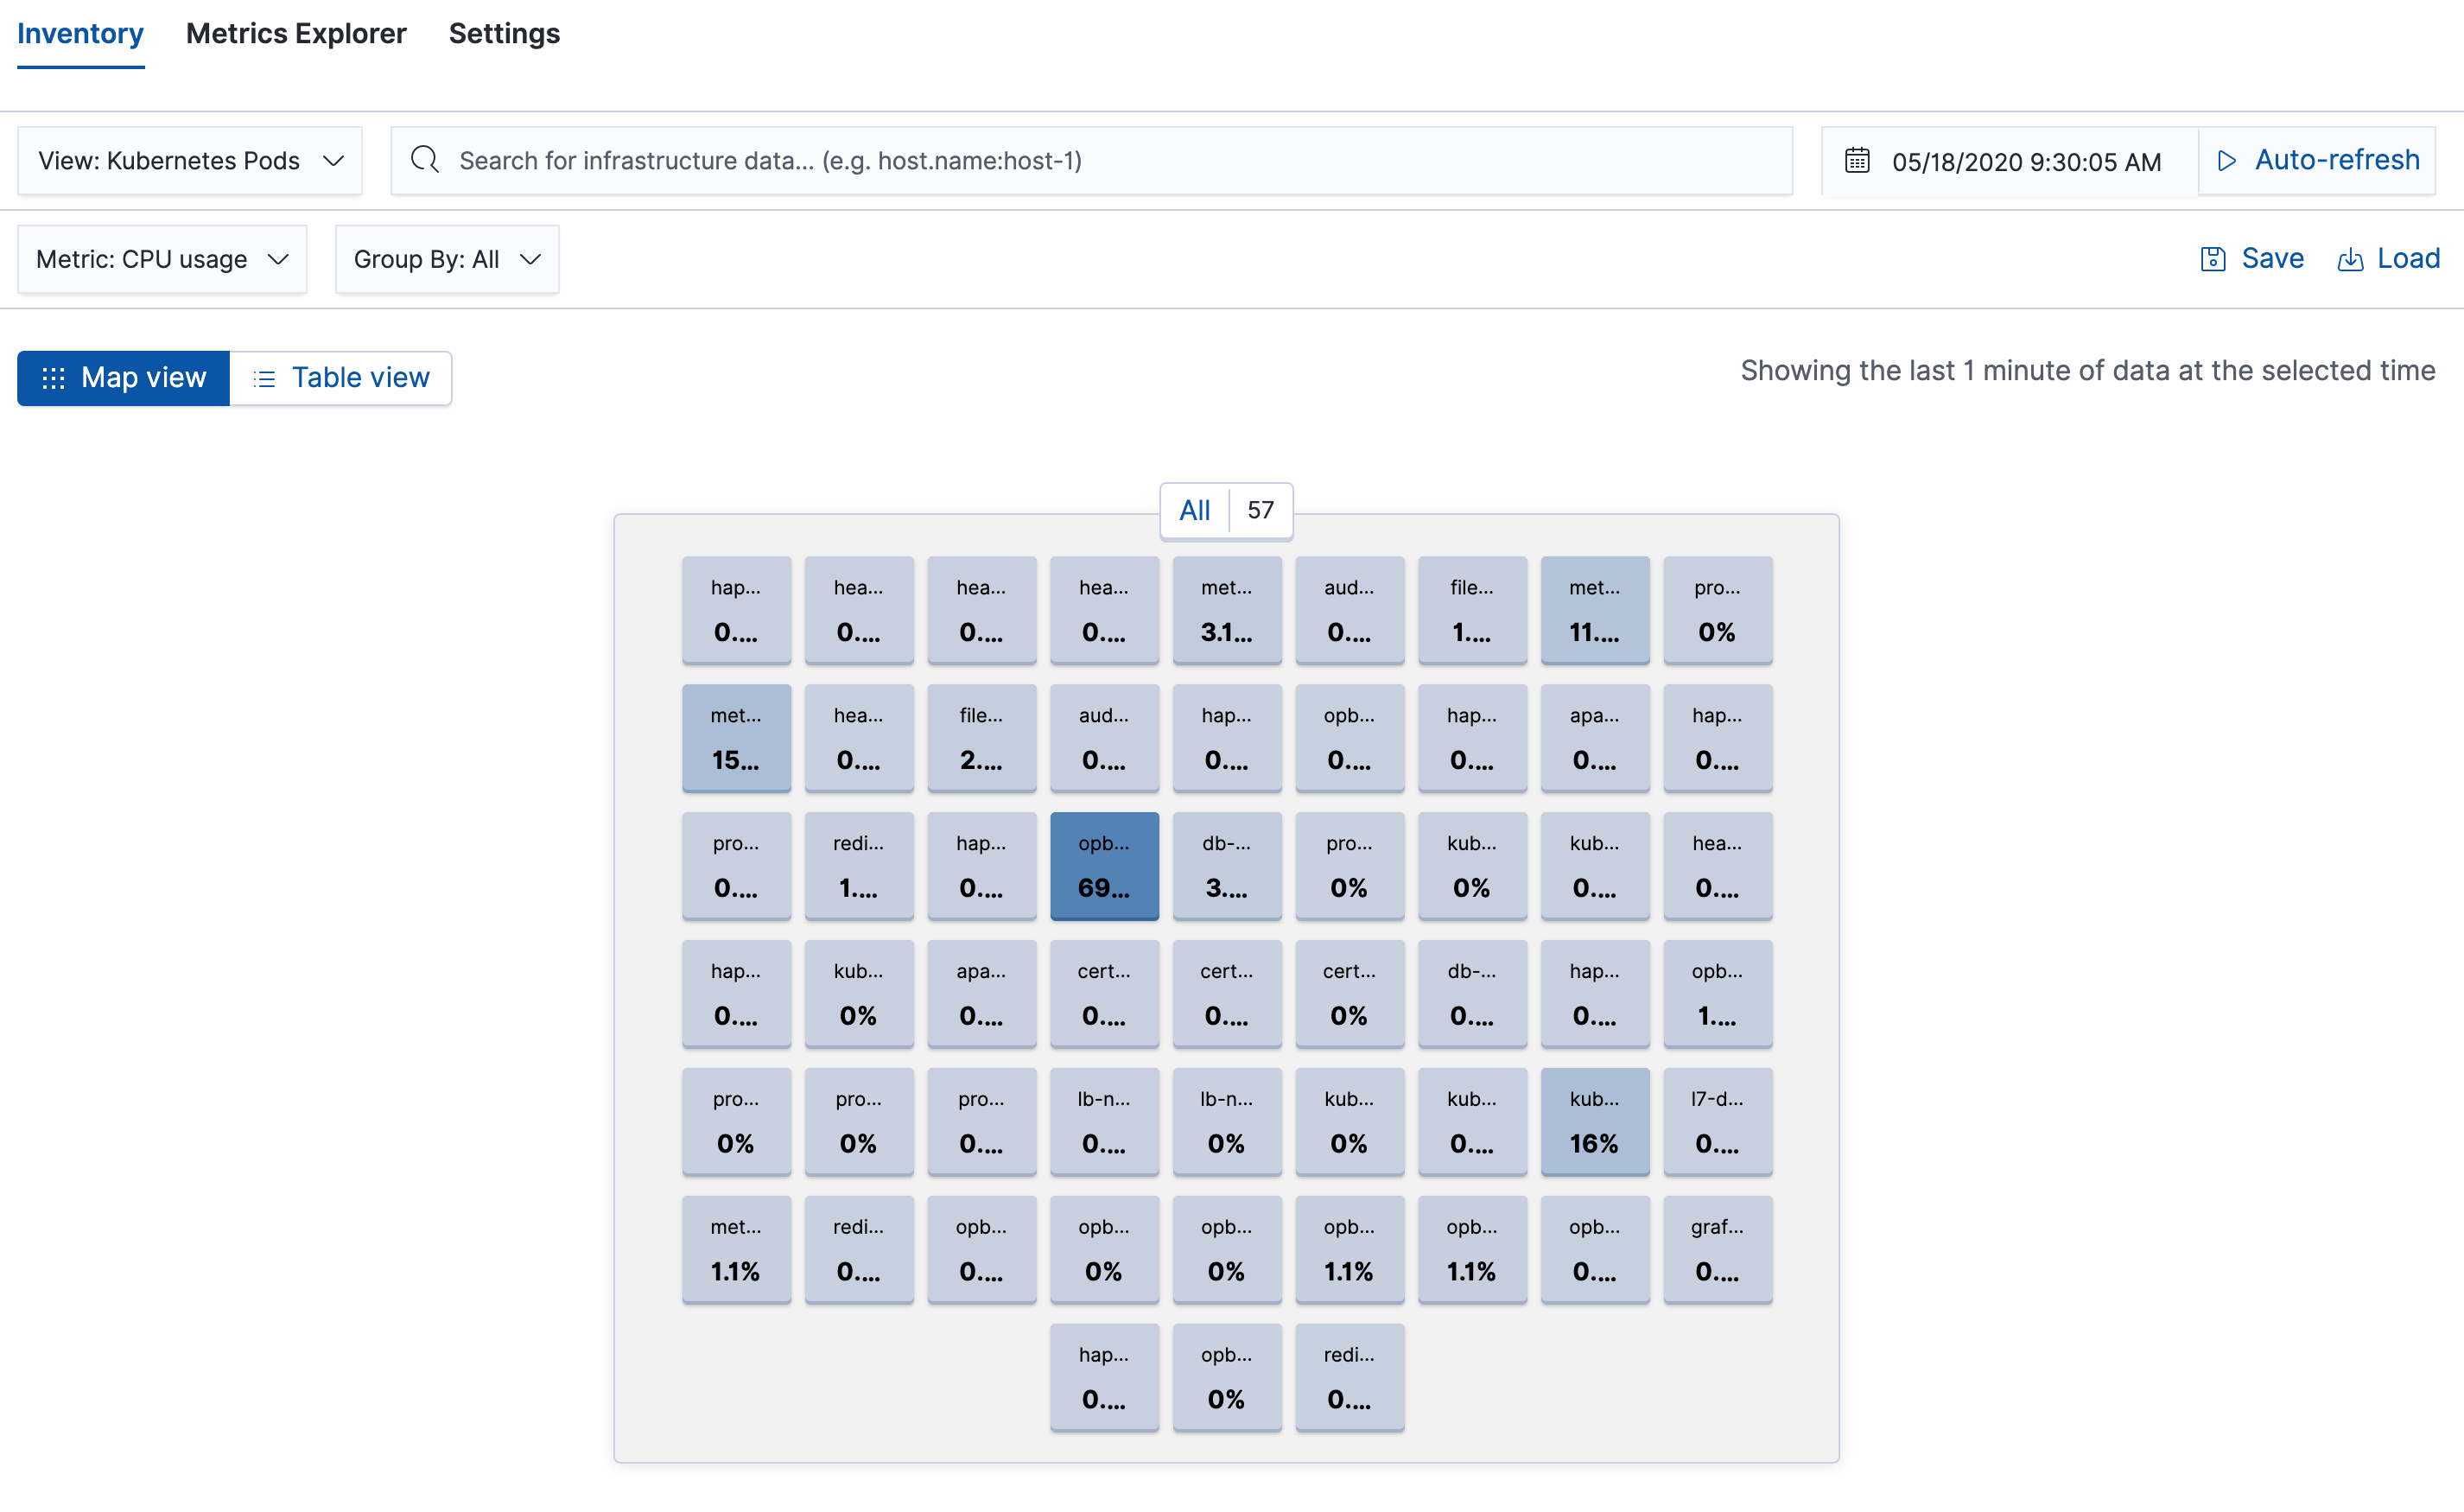Focus the infrastructure data search field

click(1100, 160)
